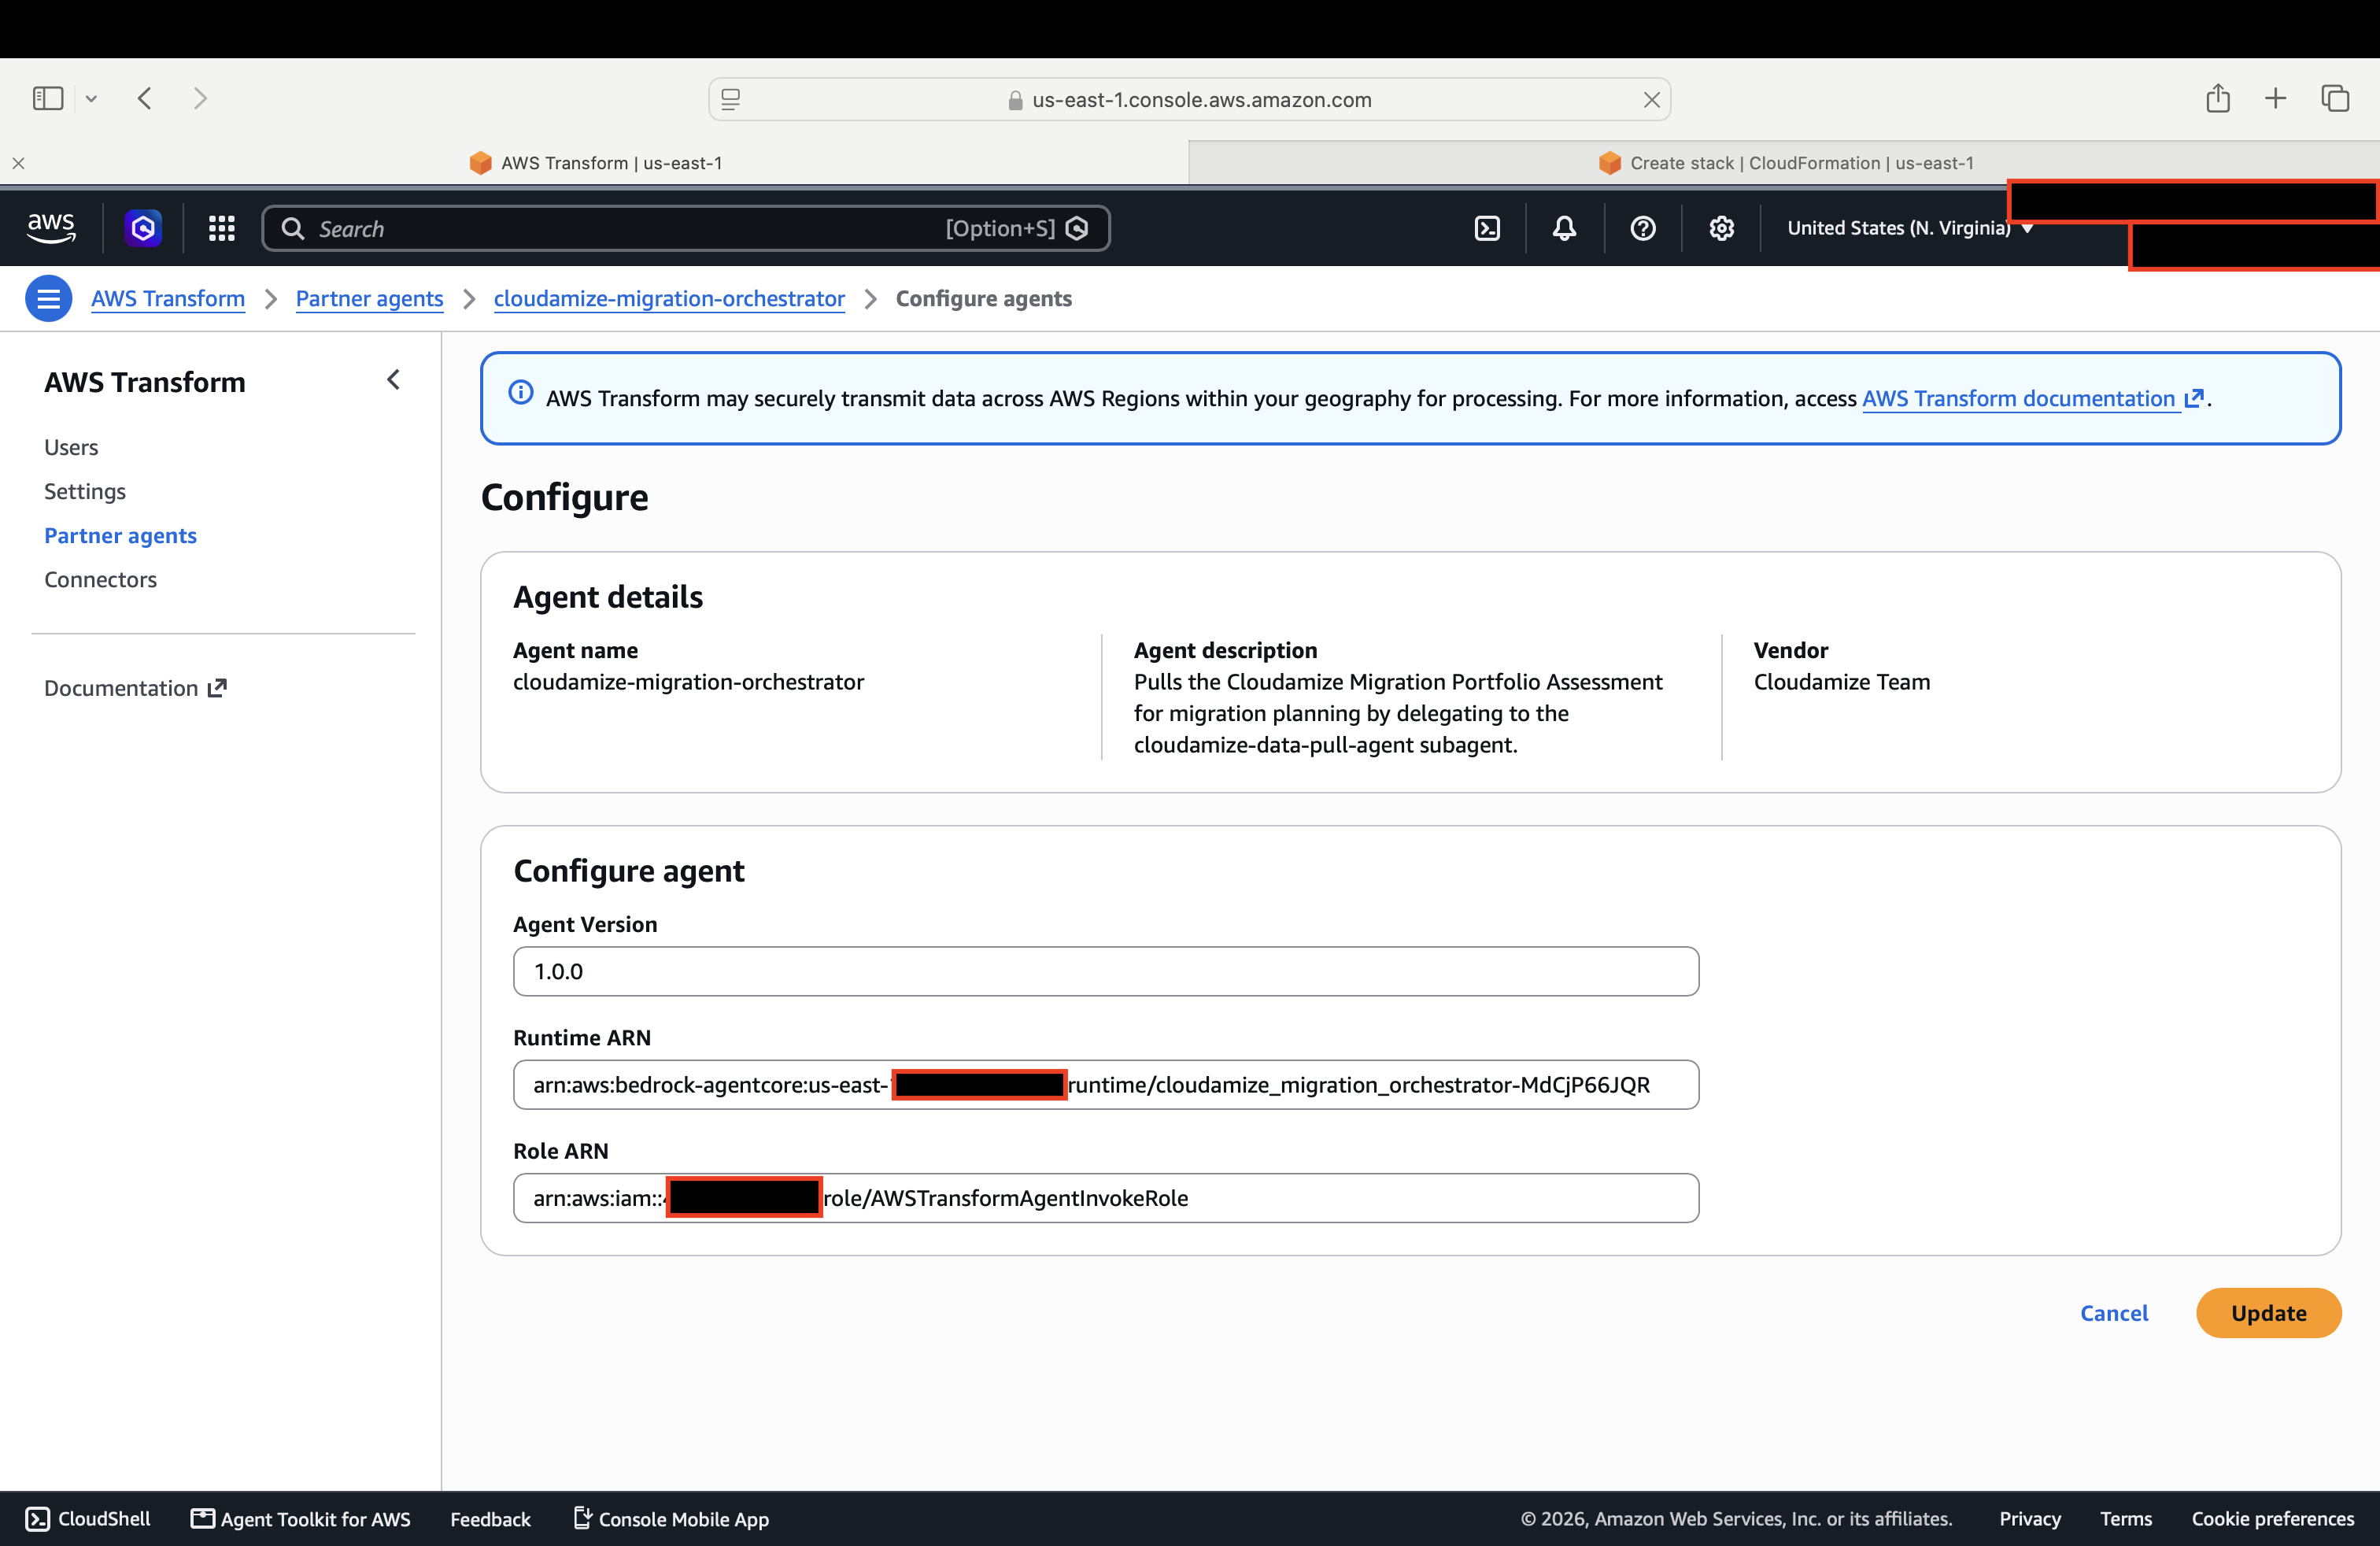Open CloudShell icon in top navigation
Image resolution: width=2380 pixels, height=1546 pixels.
coord(1487,228)
